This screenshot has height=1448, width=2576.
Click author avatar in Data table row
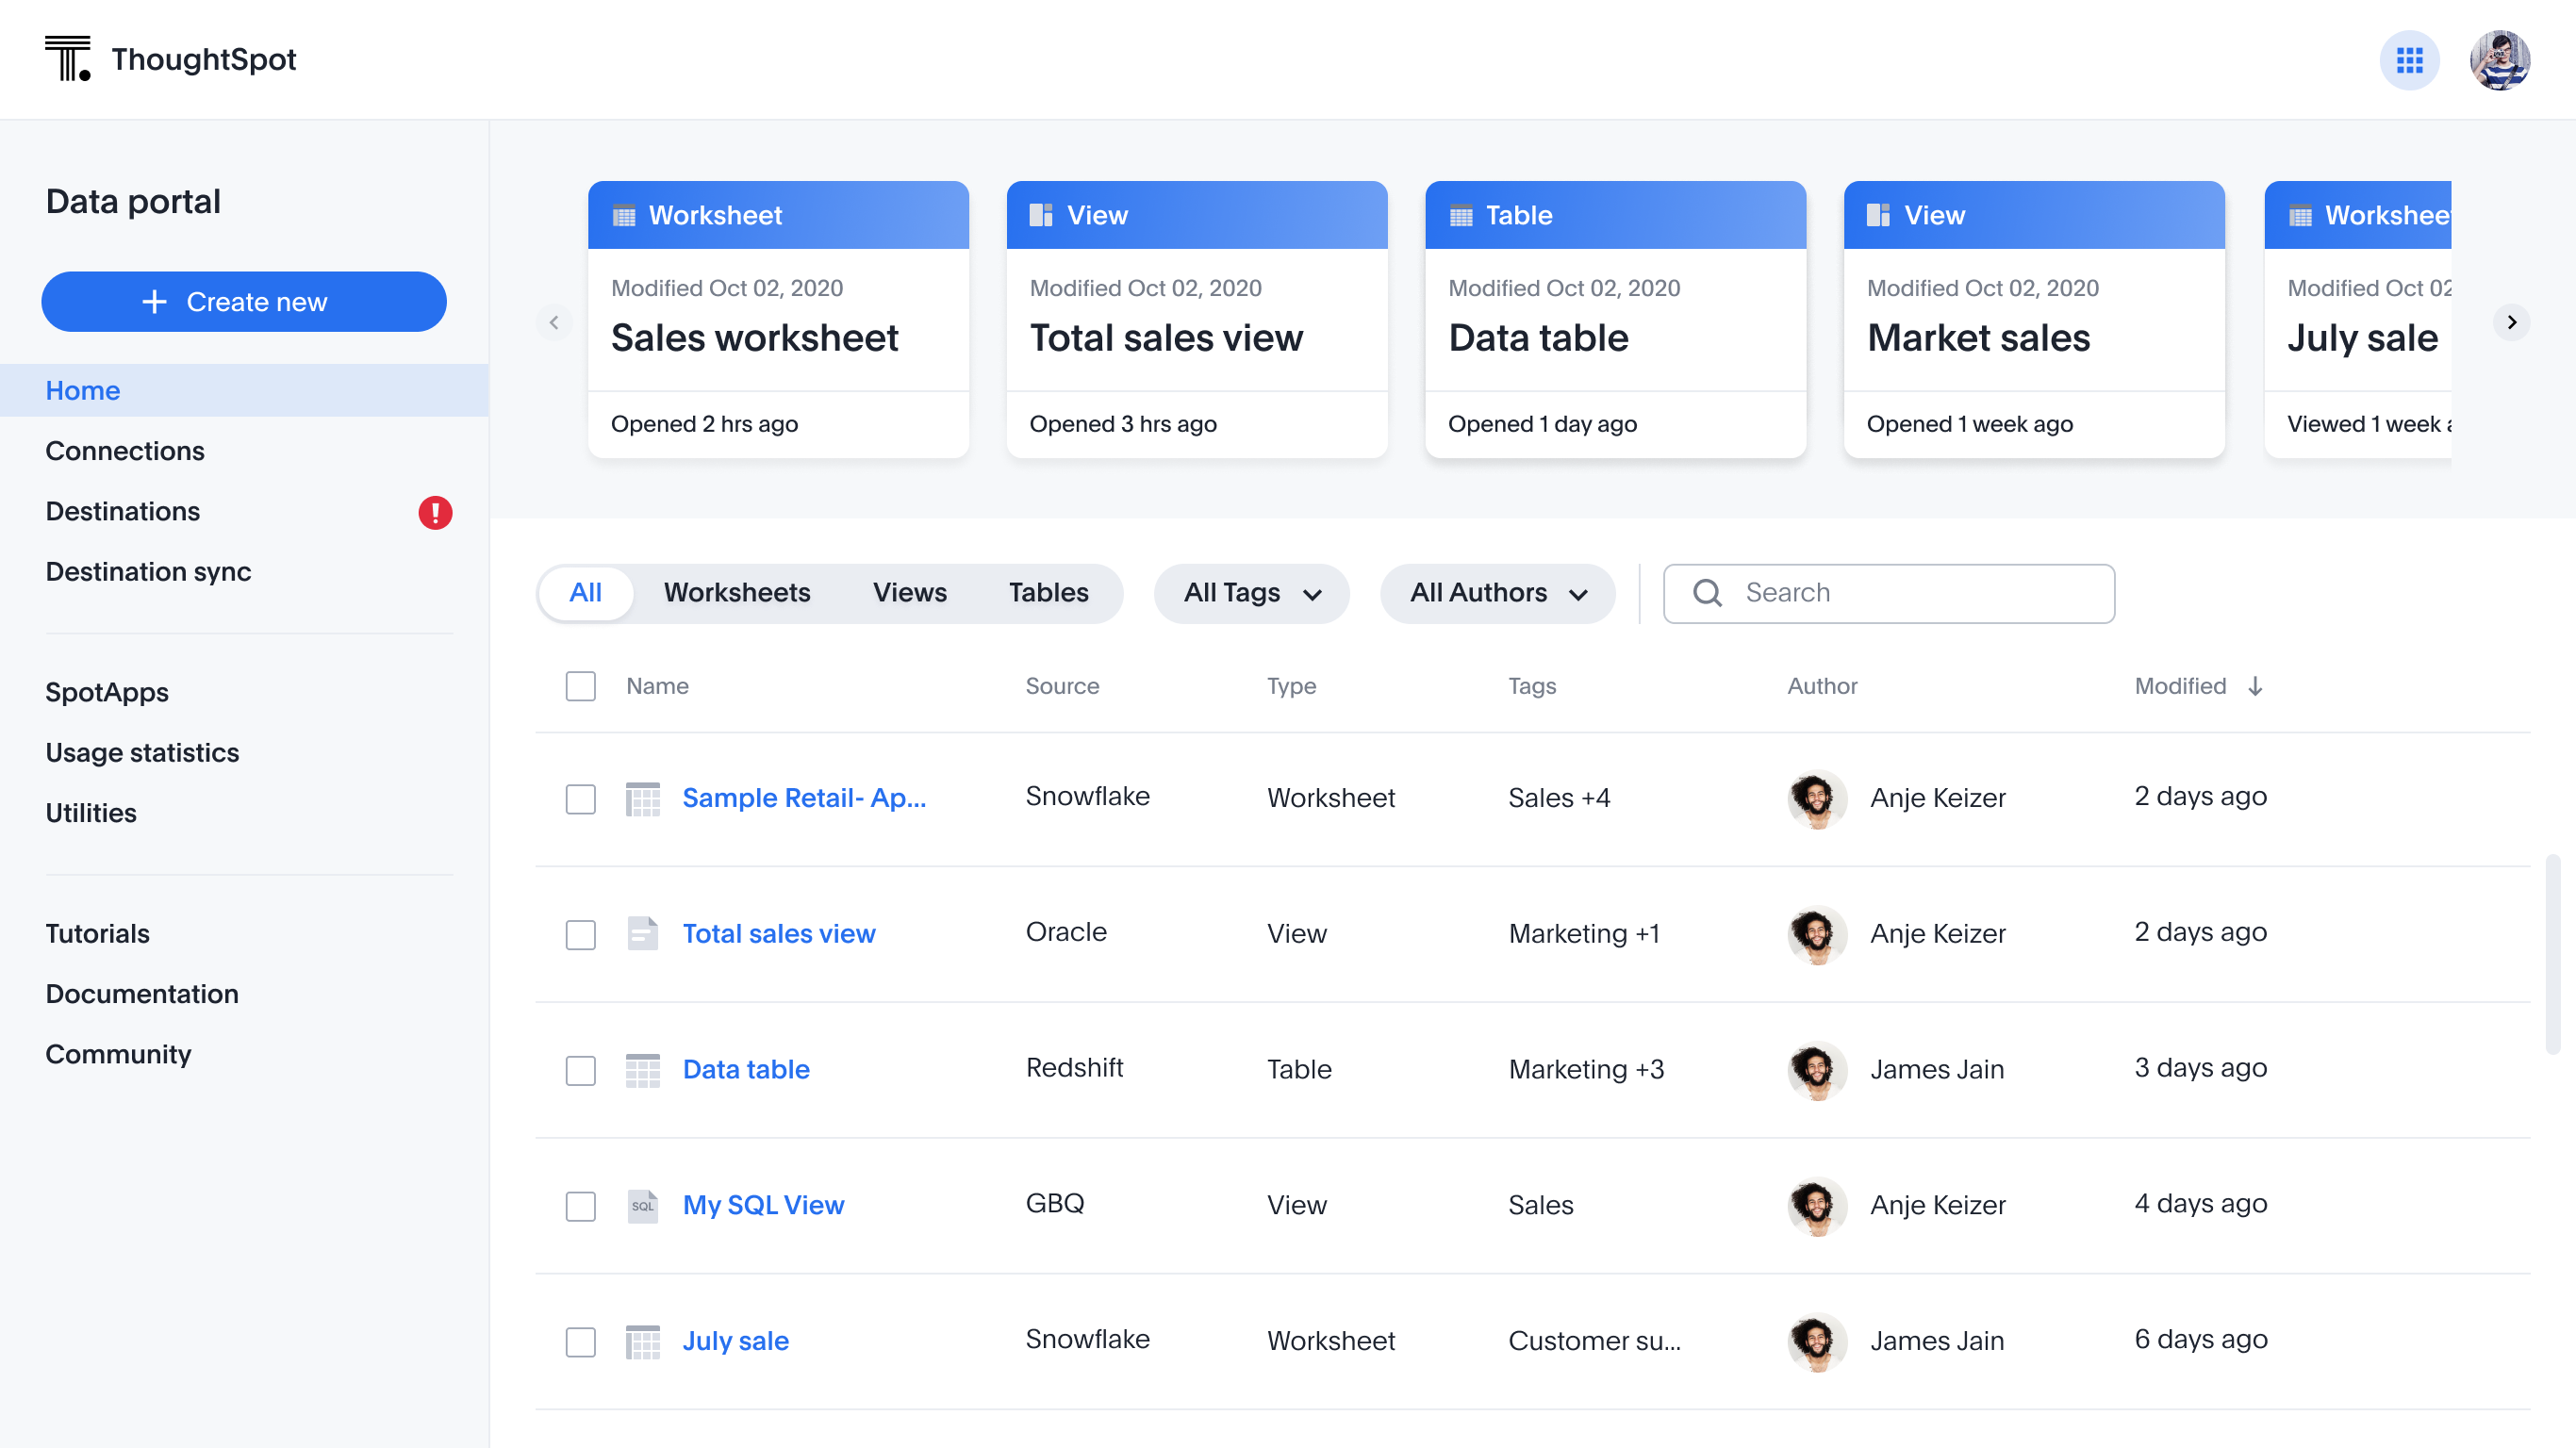pyautogui.click(x=1817, y=1070)
